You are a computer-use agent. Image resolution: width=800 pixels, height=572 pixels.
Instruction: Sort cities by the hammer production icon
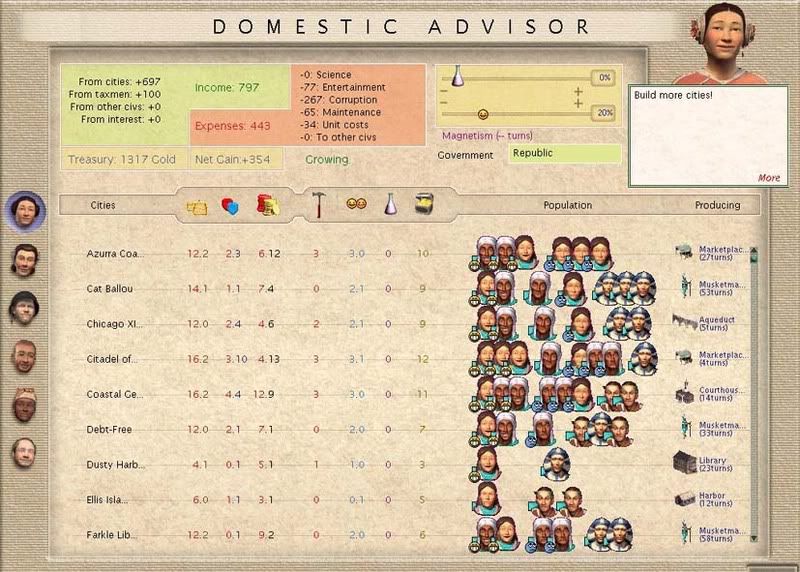coord(319,205)
